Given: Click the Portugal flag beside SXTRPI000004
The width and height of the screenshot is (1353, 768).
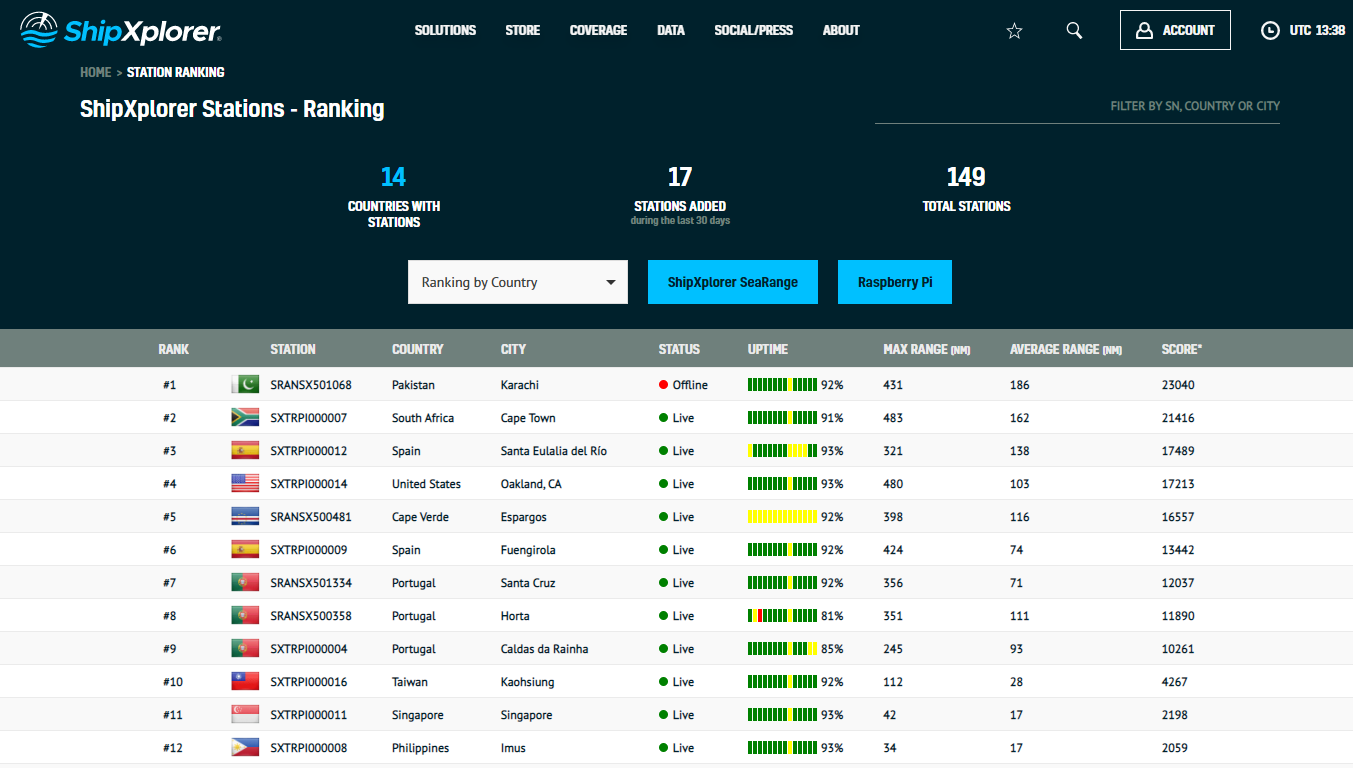Looking at the screenshot, I should point(245,649).
